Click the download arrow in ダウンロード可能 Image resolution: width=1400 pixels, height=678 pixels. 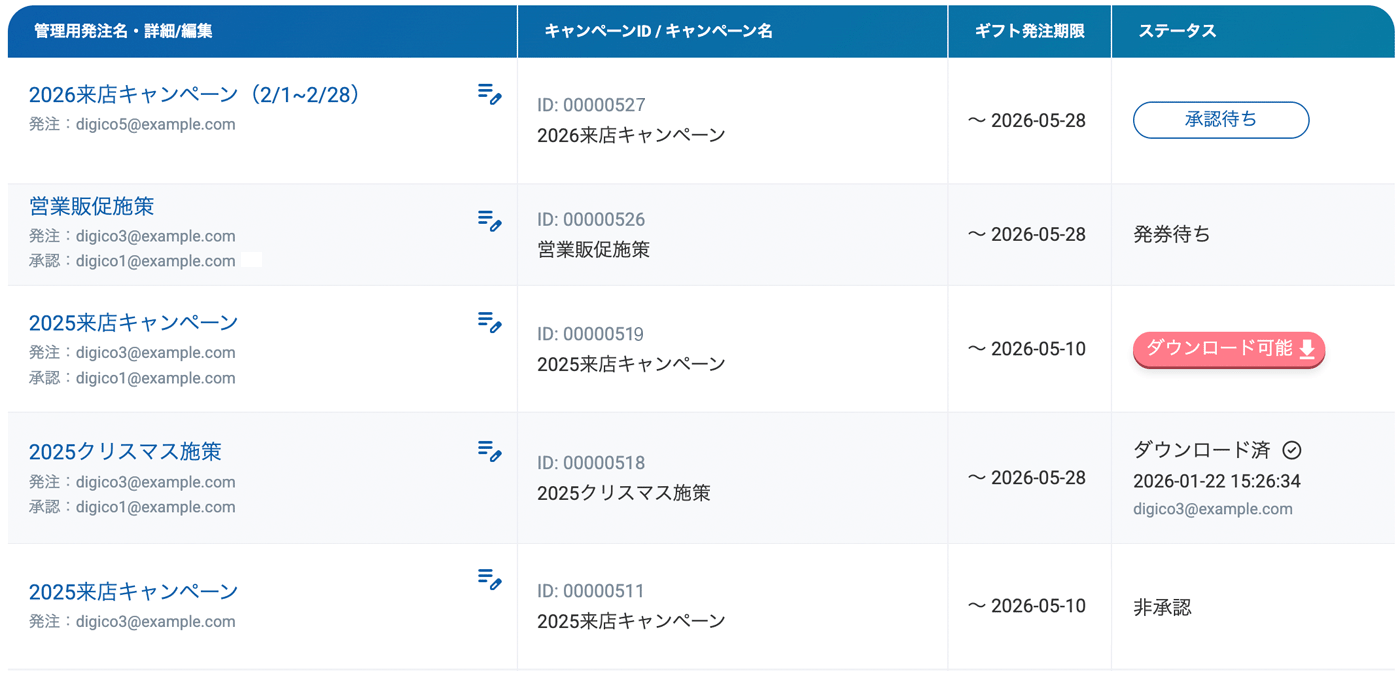click(1307, 349)
